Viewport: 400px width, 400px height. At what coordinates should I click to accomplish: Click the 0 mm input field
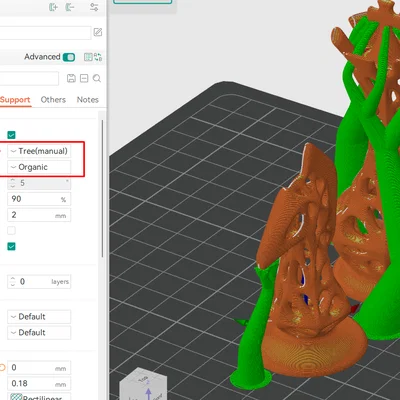pos(39,368)
